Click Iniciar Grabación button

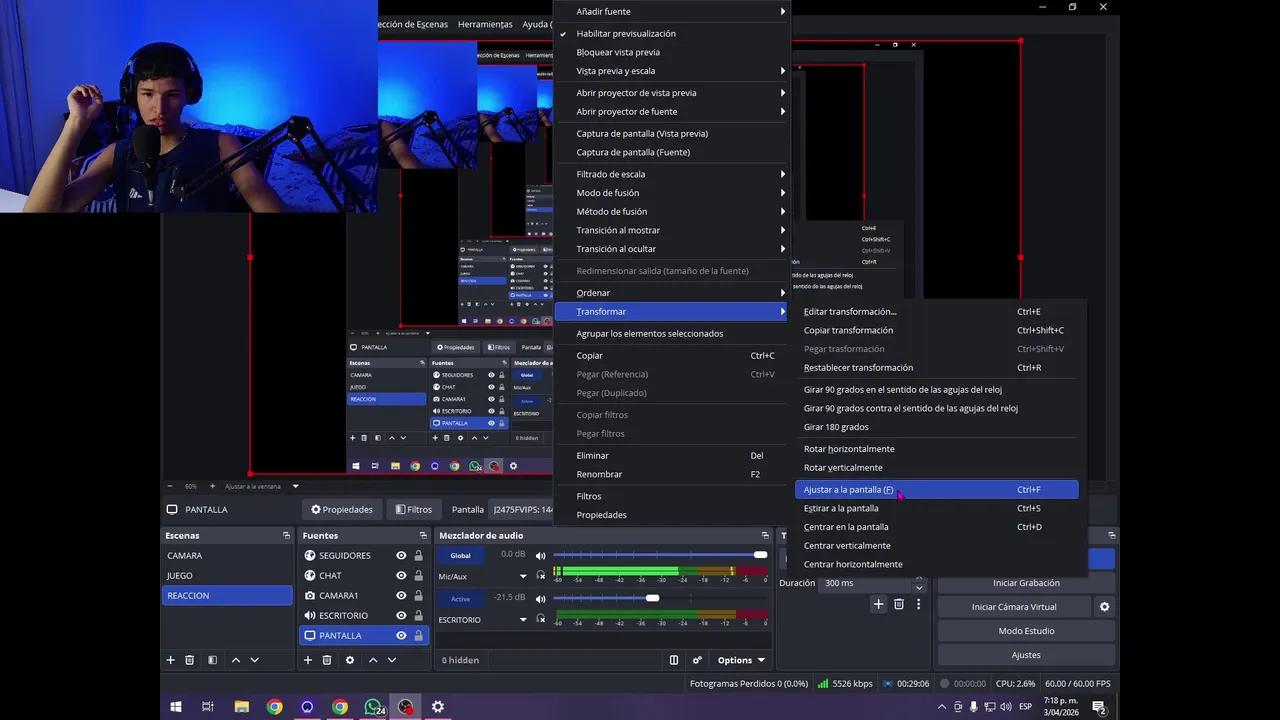point(1026,583)
